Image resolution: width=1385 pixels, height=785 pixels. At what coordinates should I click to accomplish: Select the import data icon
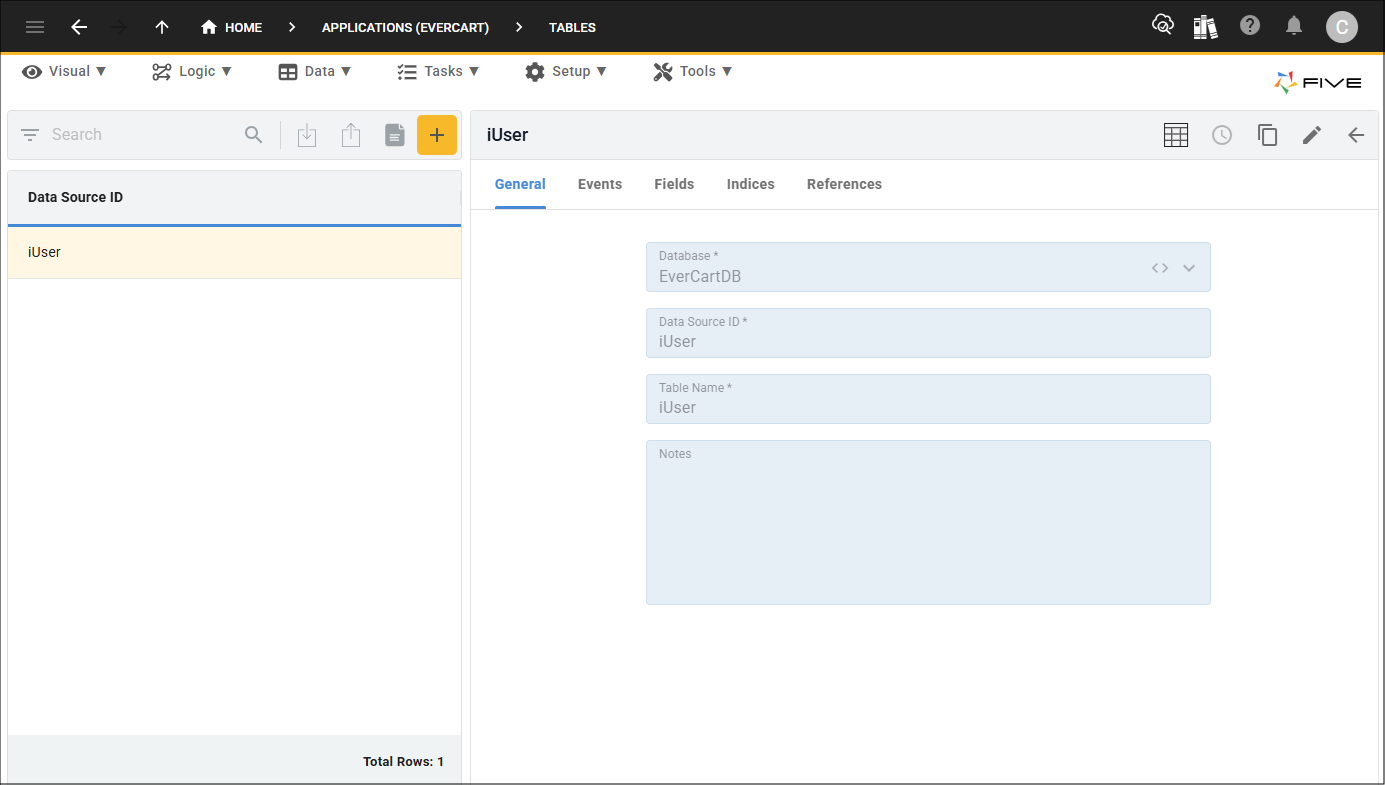(x=307, y=134)
